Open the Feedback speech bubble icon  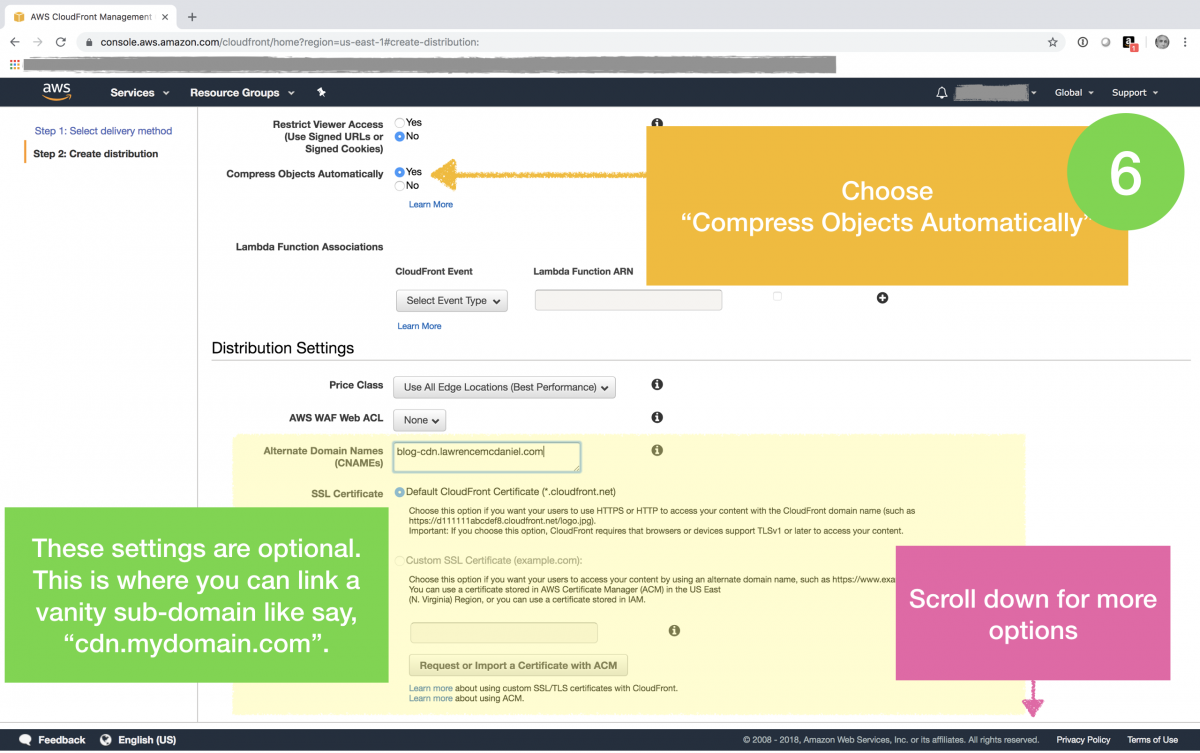(24, 739)
